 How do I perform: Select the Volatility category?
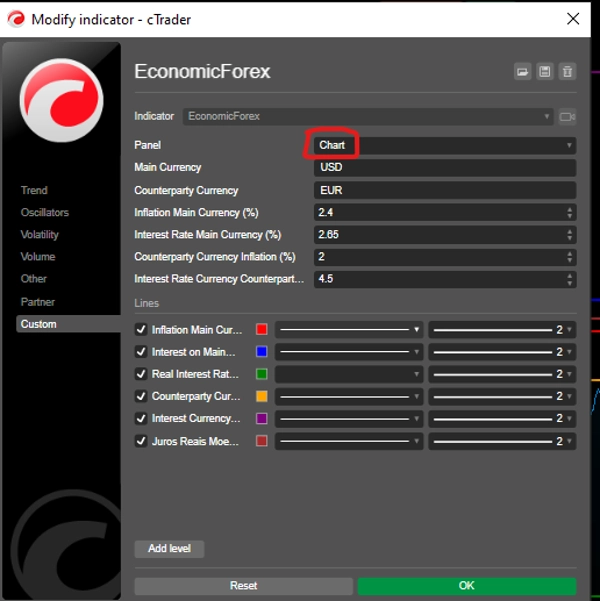[40, 234]
